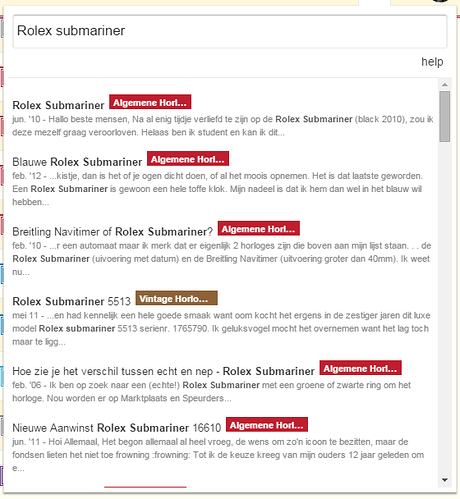Open the 'Rolex Submariner' first result
460x499 pixels.
tap(58, 105)
